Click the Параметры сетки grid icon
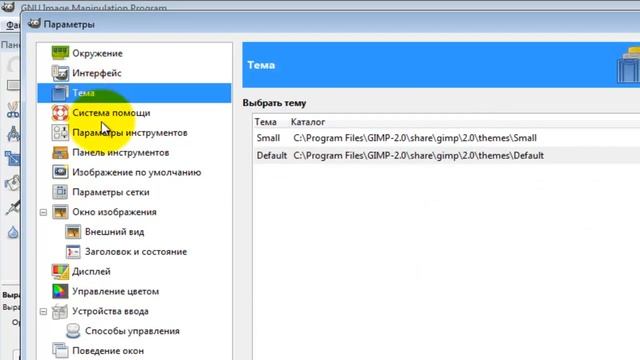The width and height of the screenshot is (640, 360). (60, 192)
